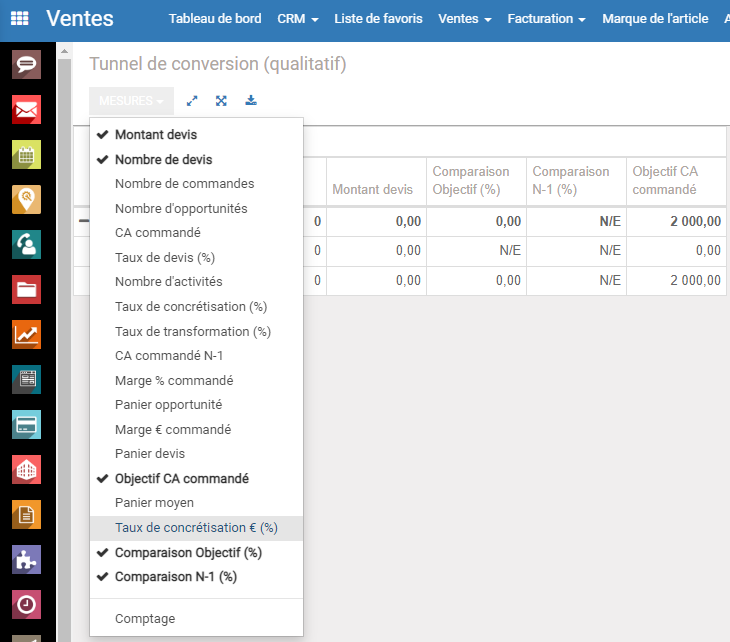The height and width of the screenshot is (642, 730).
Task: Open the Discuss chat bubble app
Action: 27,64
